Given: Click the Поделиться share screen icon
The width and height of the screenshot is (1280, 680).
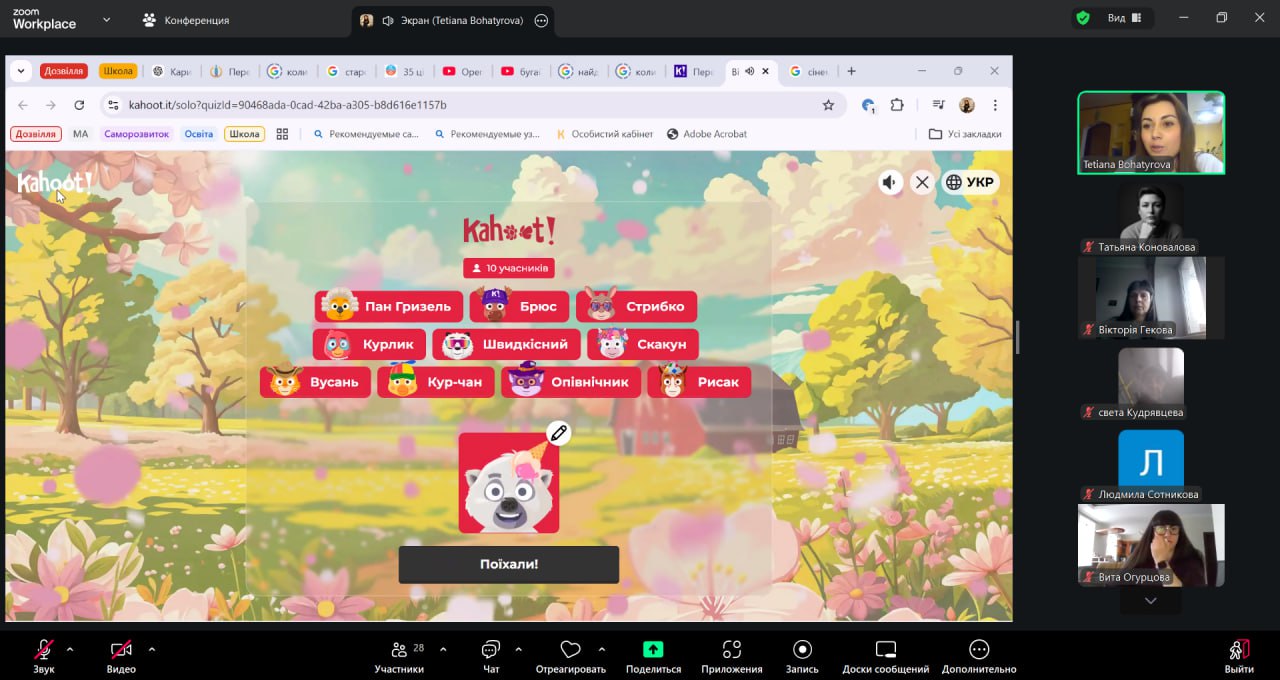Looking at the screenshot, I should [x=653, y=656].
